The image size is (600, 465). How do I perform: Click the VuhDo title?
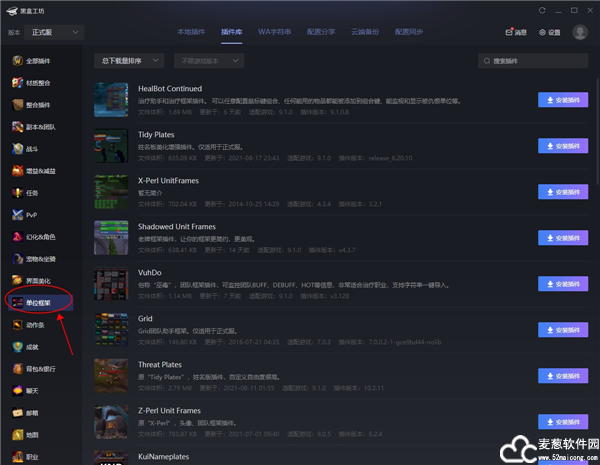(150, 272)
